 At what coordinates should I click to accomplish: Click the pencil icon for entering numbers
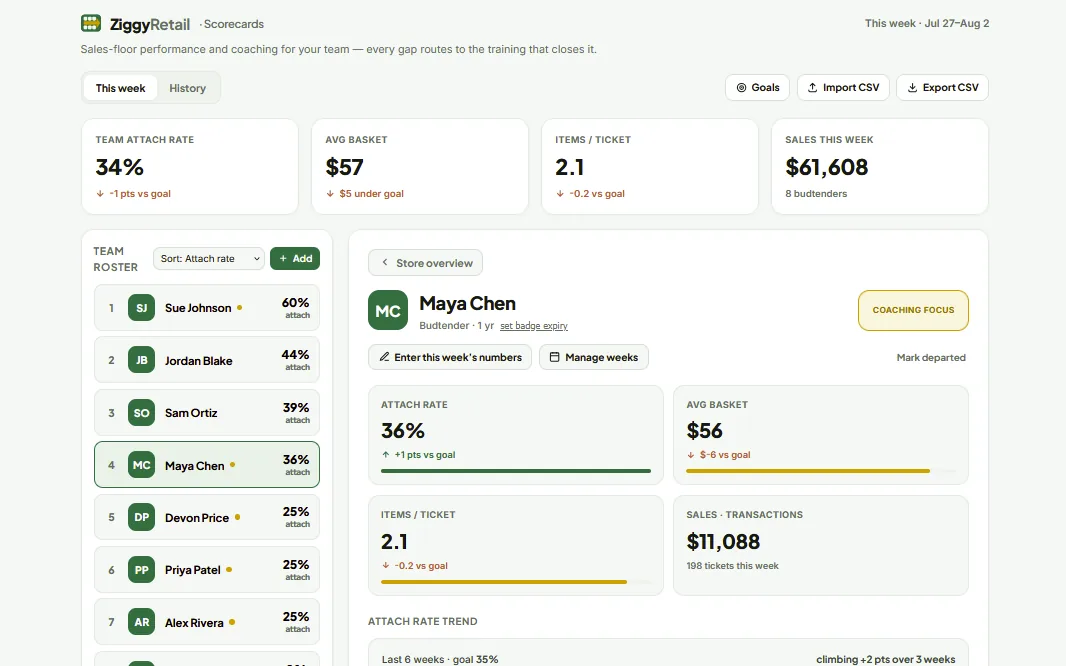click(x=384, y=357)
